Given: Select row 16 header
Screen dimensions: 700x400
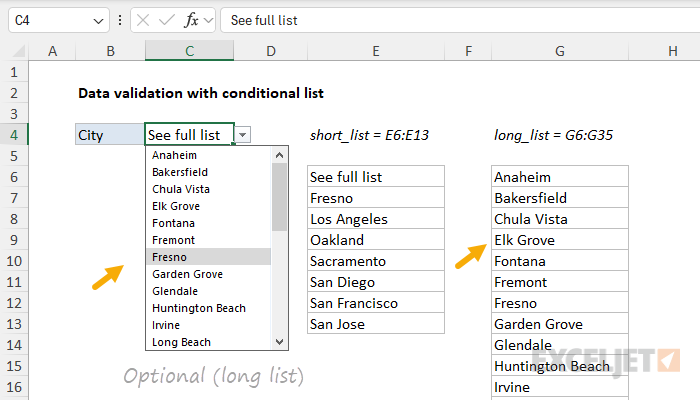Looking at the screenshot, I should pos(14,387).
